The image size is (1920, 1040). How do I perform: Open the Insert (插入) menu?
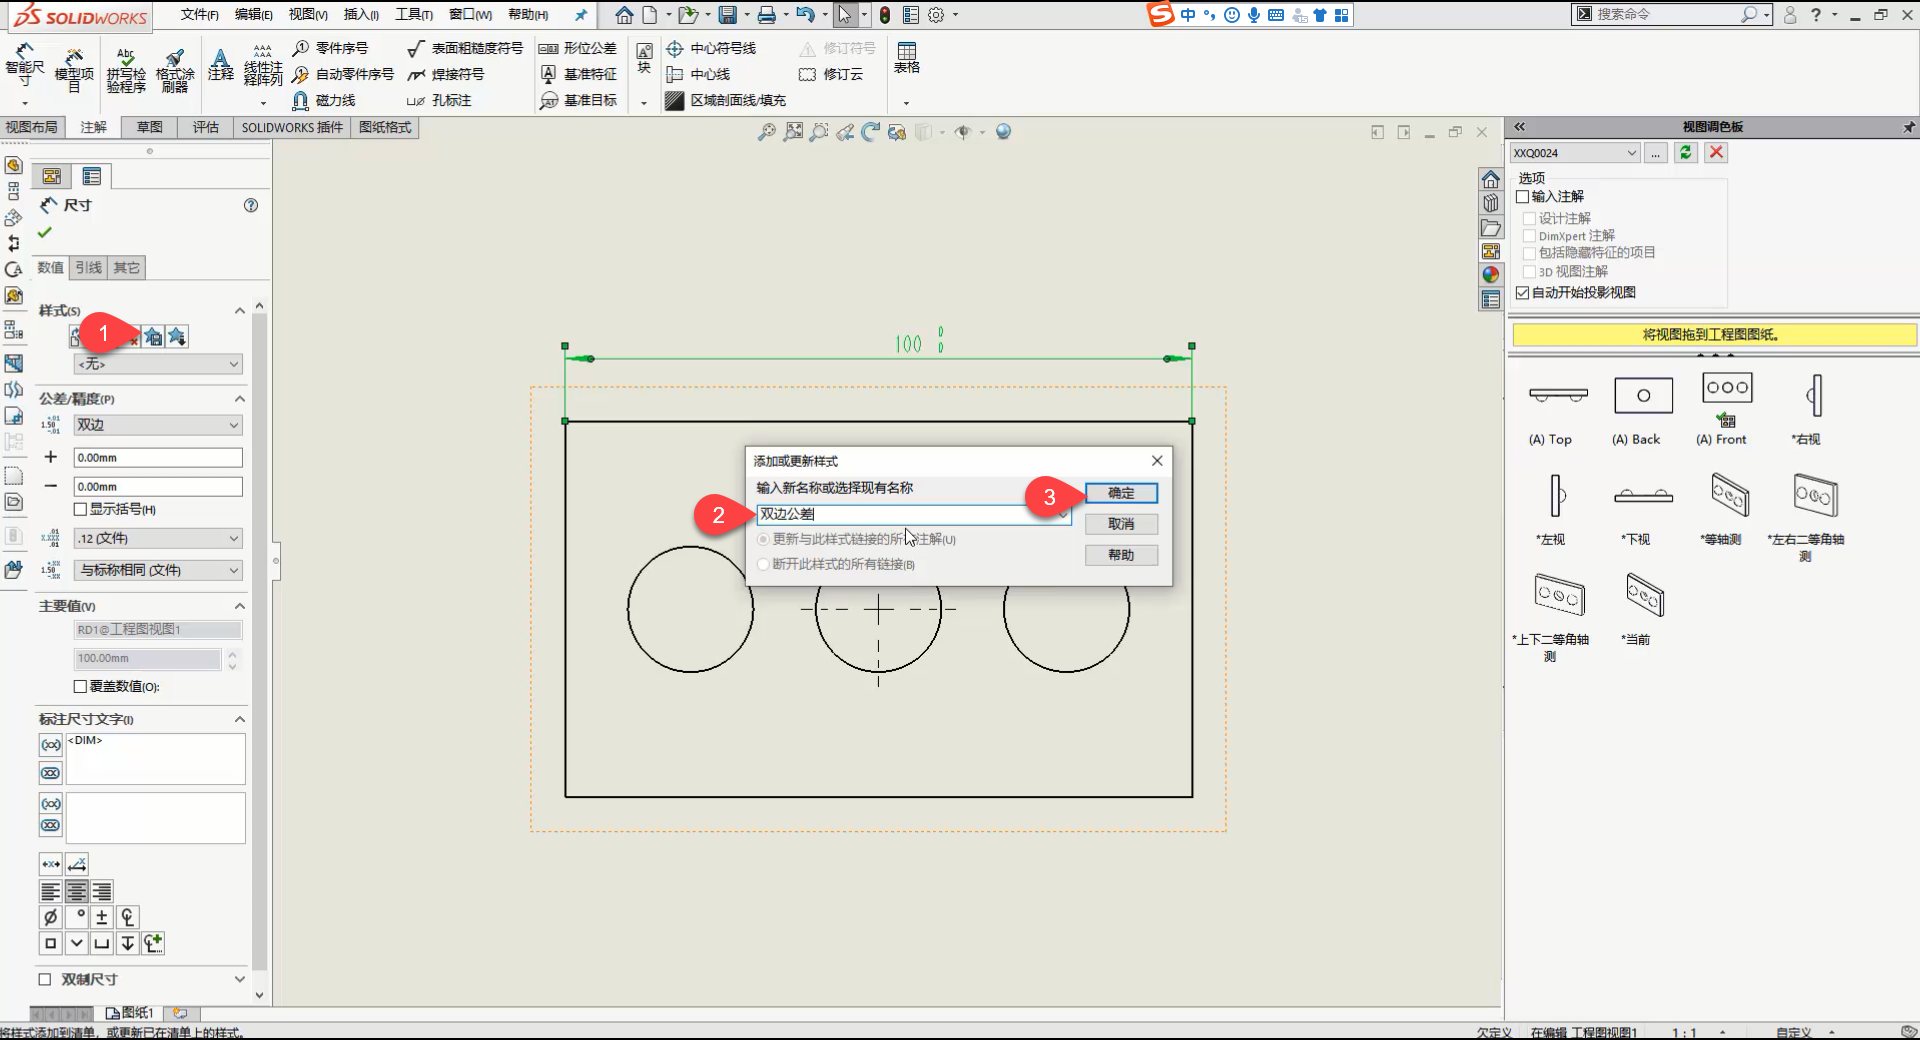361,15
